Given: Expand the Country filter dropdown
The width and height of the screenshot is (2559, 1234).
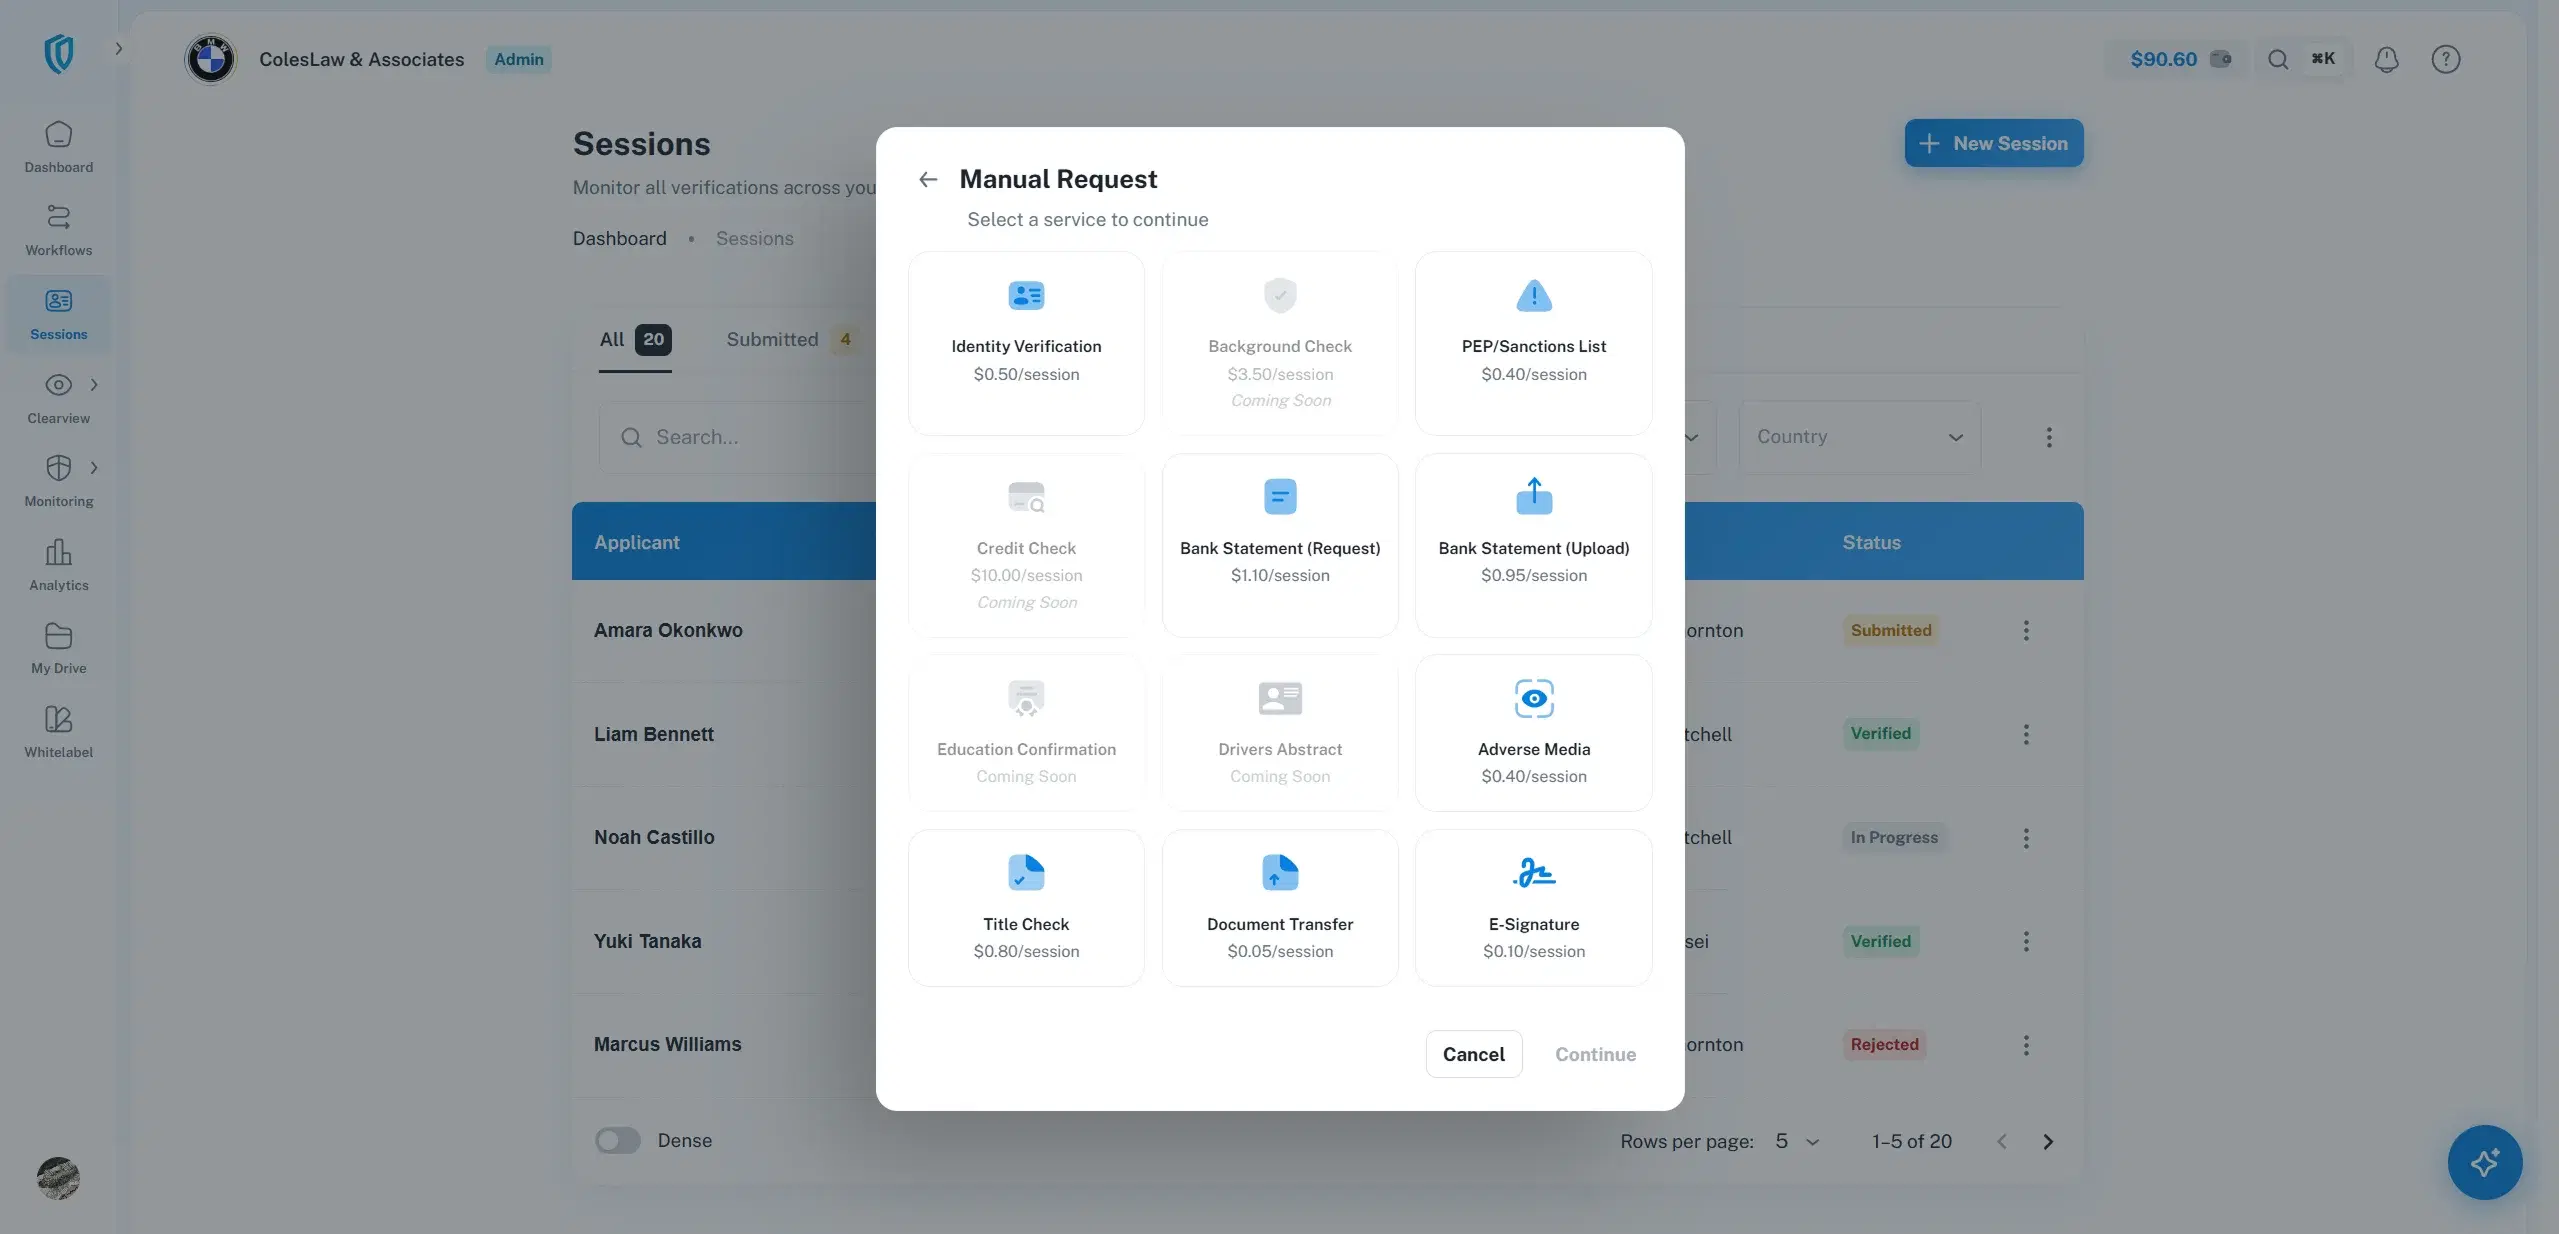Looking at the screenshot, I should click(x=1859, y=437).
